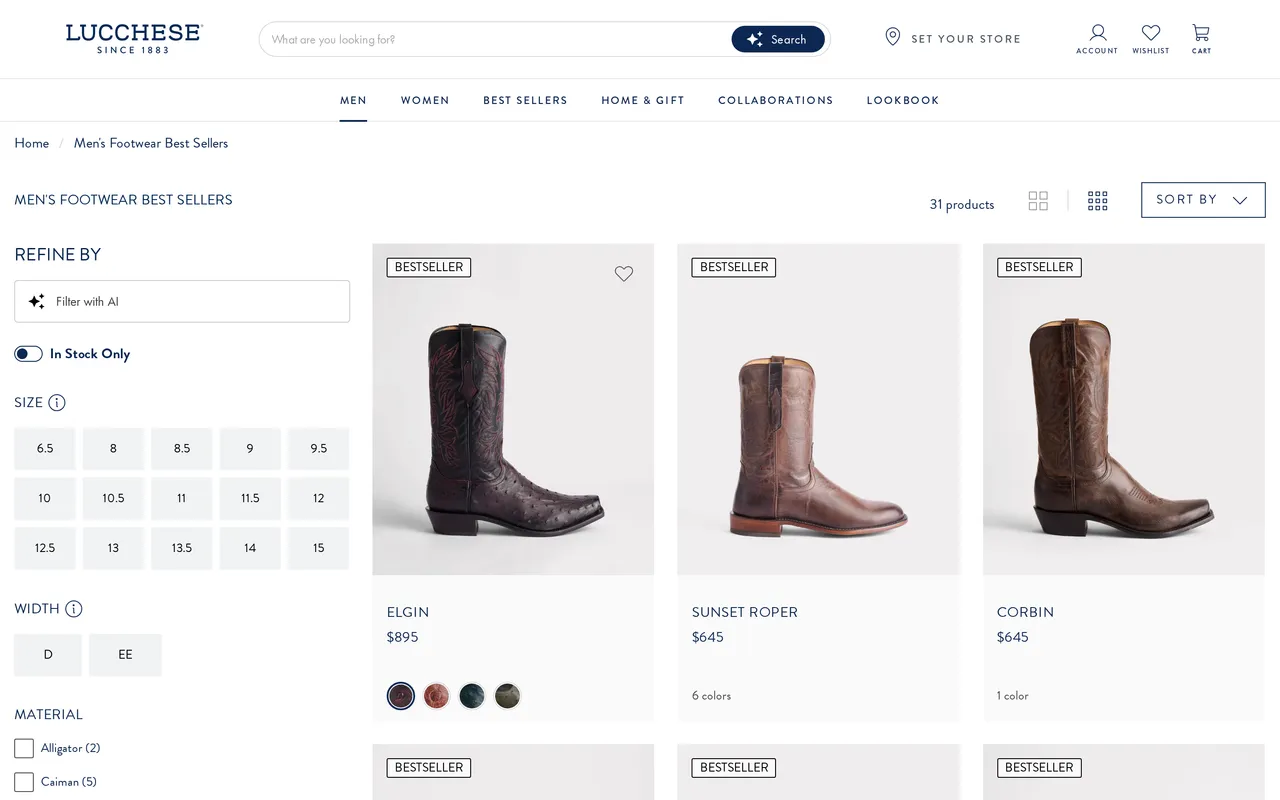Click Set Your Store link
Viewport: 1280px width, 800px height.
click(966, 39)
